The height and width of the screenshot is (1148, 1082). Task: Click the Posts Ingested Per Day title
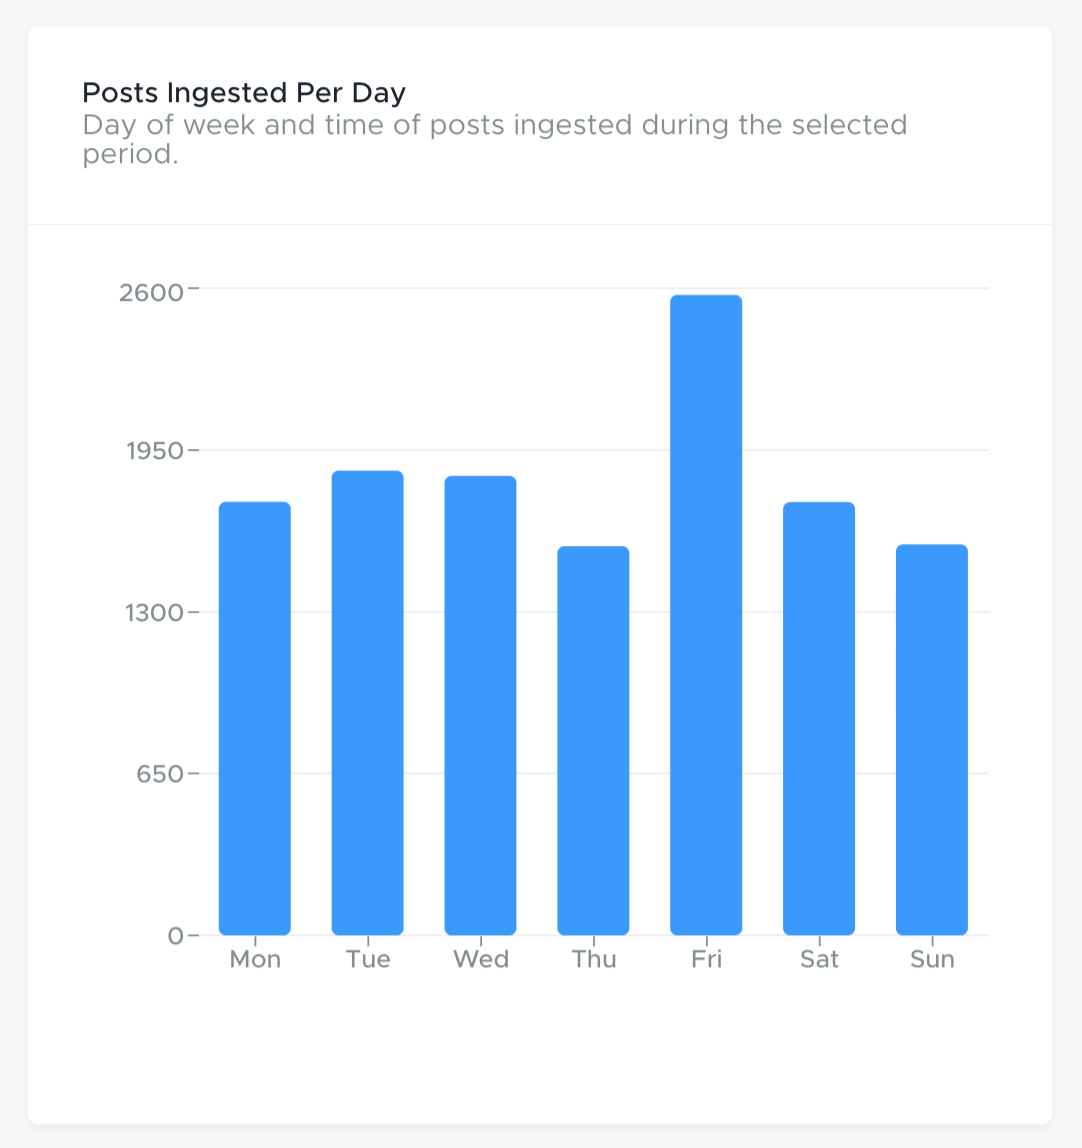(x=244, y=93)
